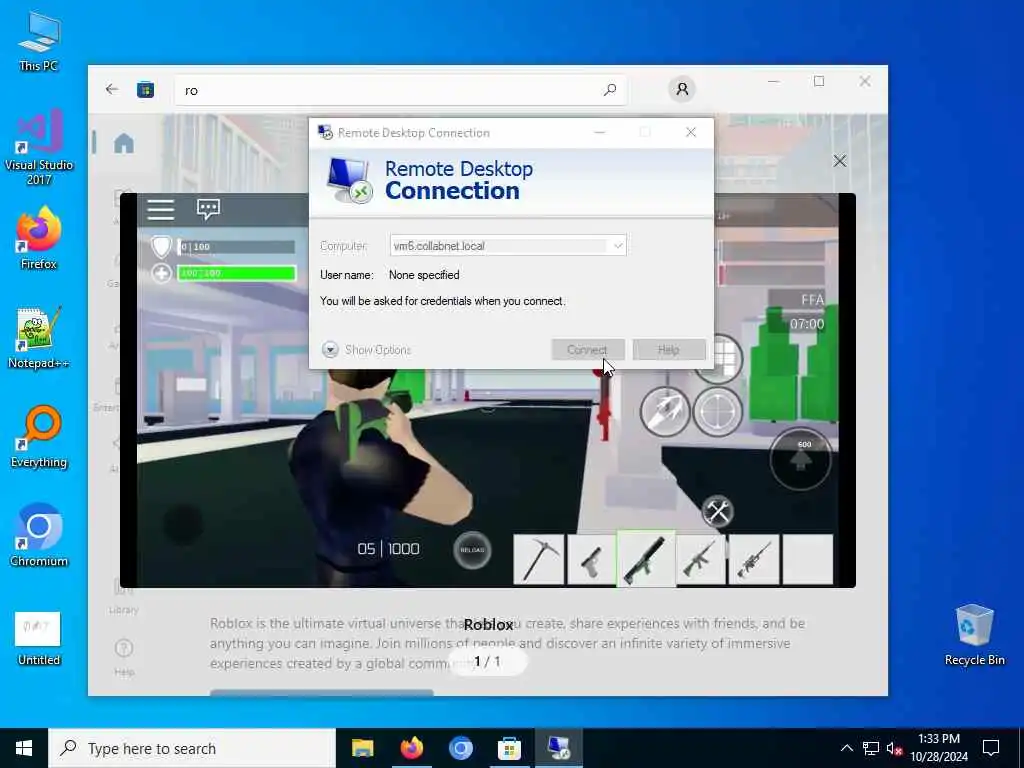Open the Untitled file on desktop

[x=39, y=639]
